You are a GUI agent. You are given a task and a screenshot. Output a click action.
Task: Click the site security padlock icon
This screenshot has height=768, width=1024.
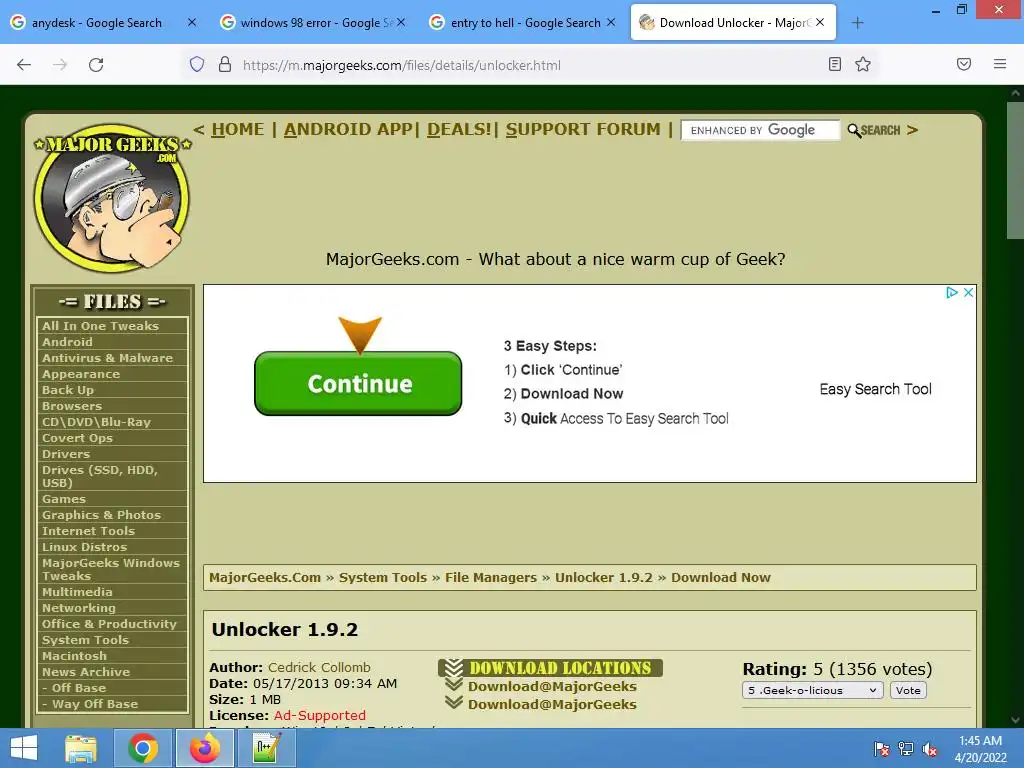[x=225, y=64]
